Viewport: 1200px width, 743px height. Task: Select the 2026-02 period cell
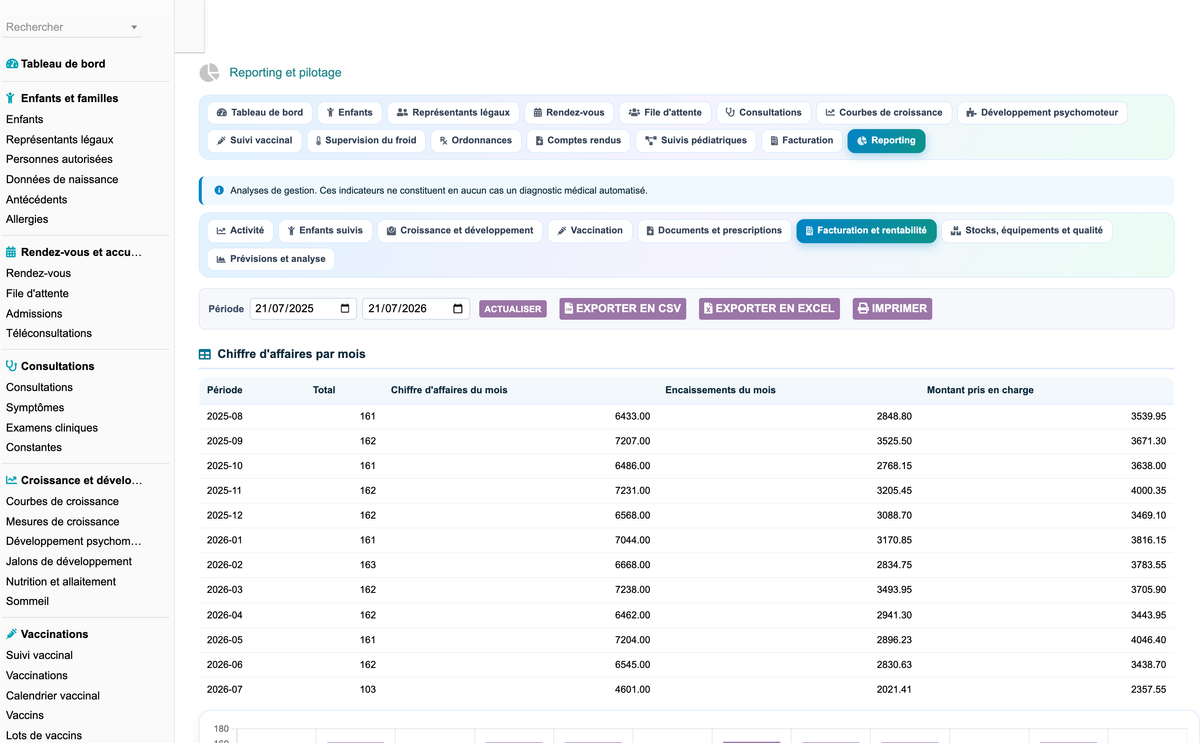(225, 565)
